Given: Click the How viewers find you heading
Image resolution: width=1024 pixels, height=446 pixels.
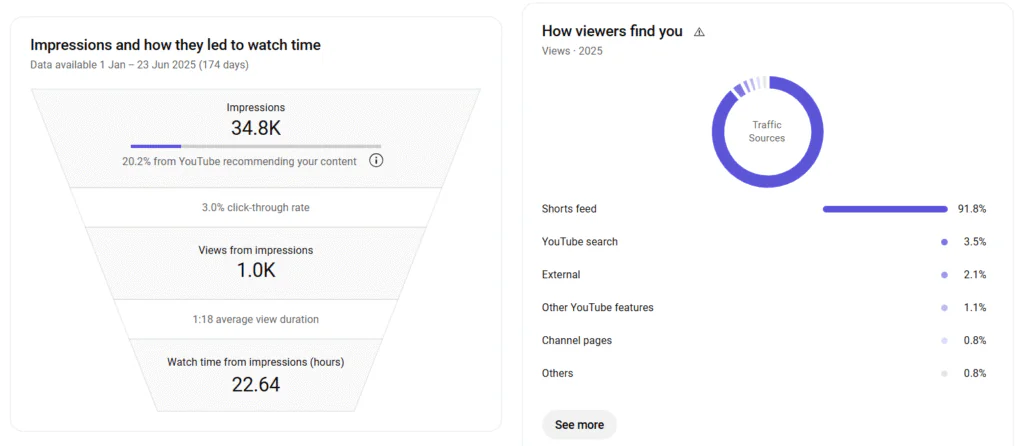Looking at the screenshot, I should click(613, 31).
